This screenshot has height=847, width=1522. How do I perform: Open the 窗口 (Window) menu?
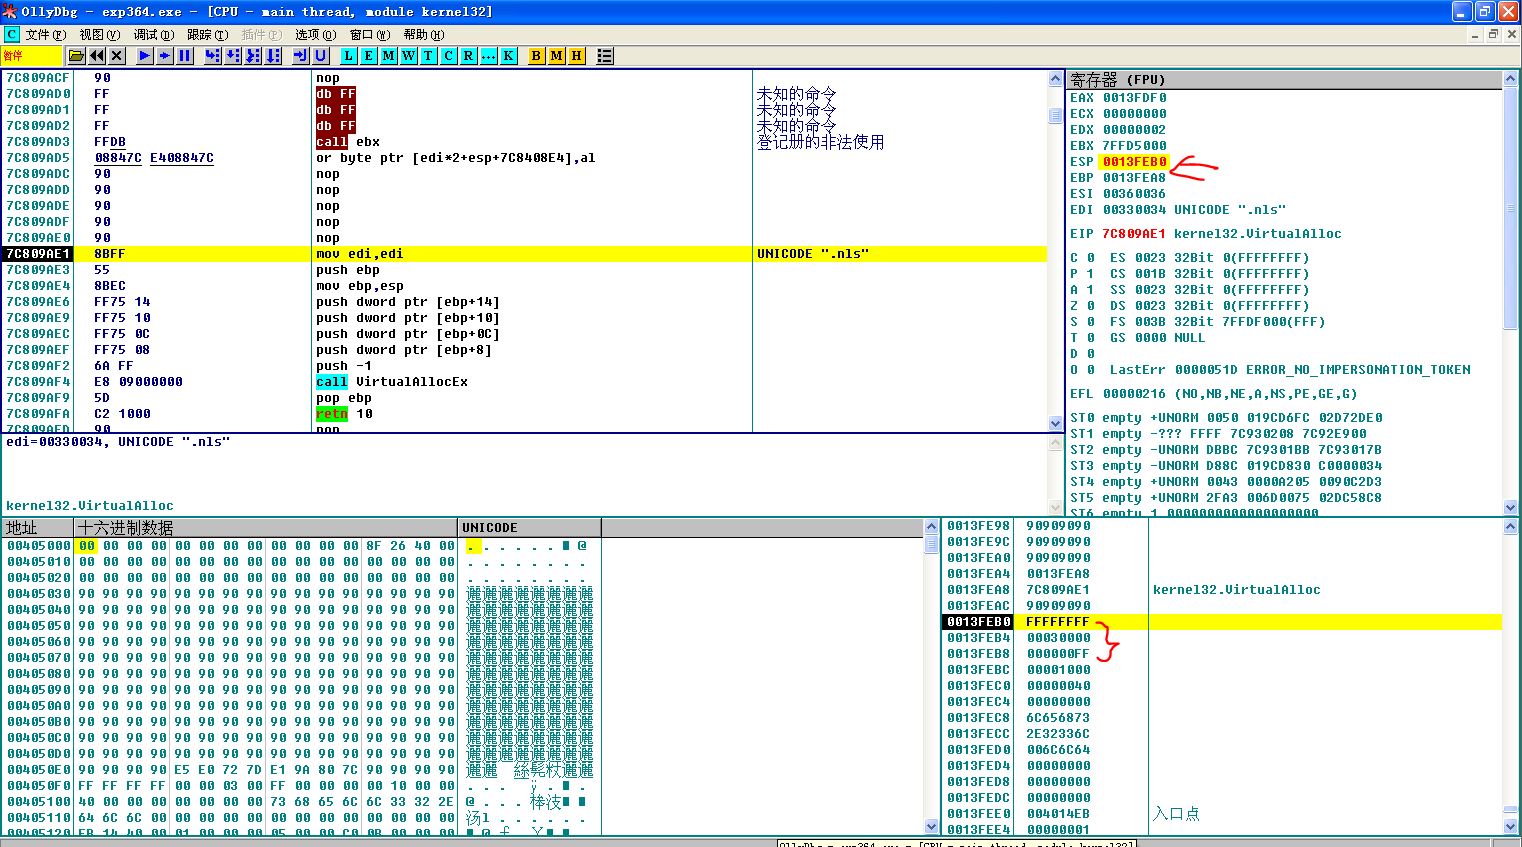[x=369, y=34]
